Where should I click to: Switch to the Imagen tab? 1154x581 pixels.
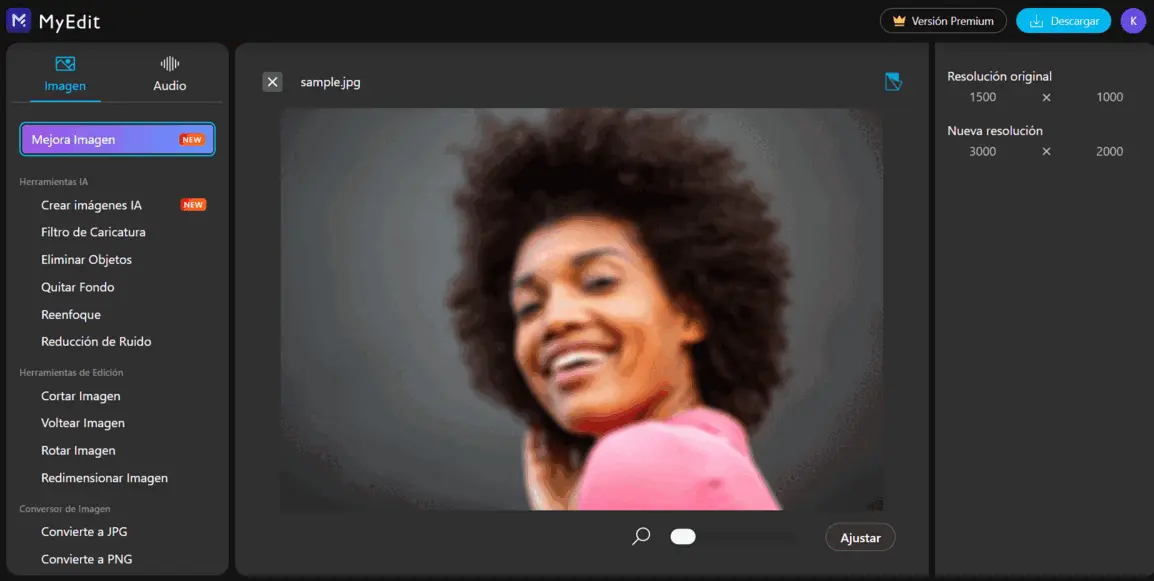pos(65,75)
